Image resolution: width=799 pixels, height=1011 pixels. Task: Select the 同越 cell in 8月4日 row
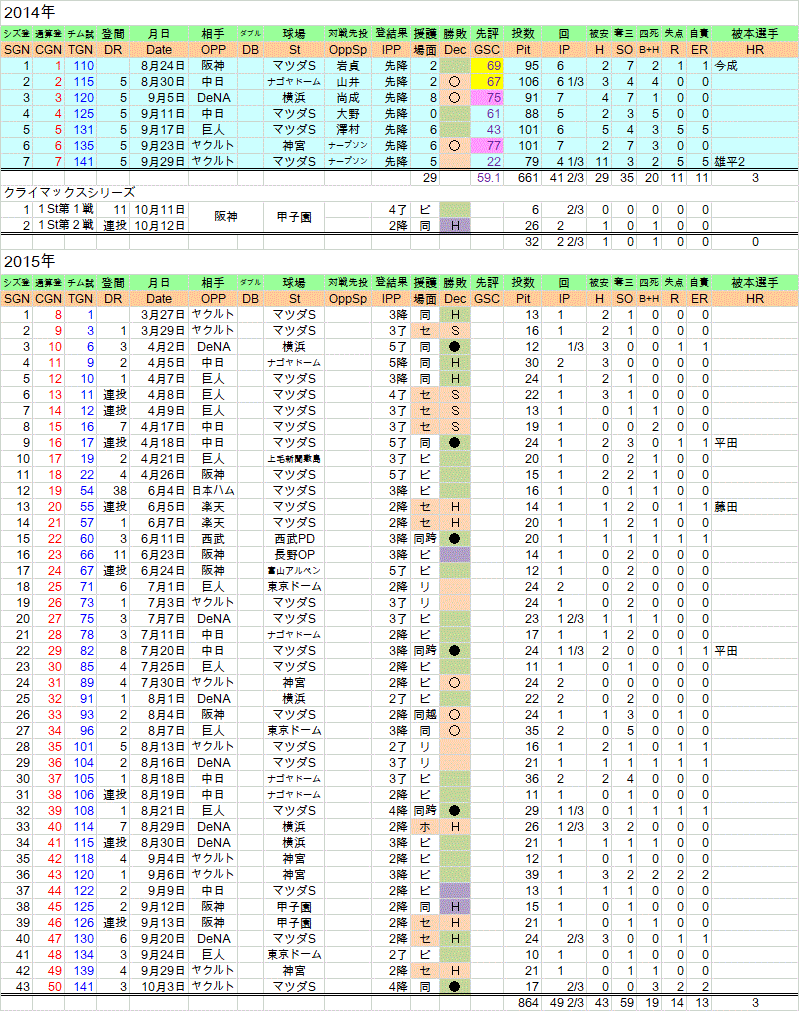pos(425,714)
